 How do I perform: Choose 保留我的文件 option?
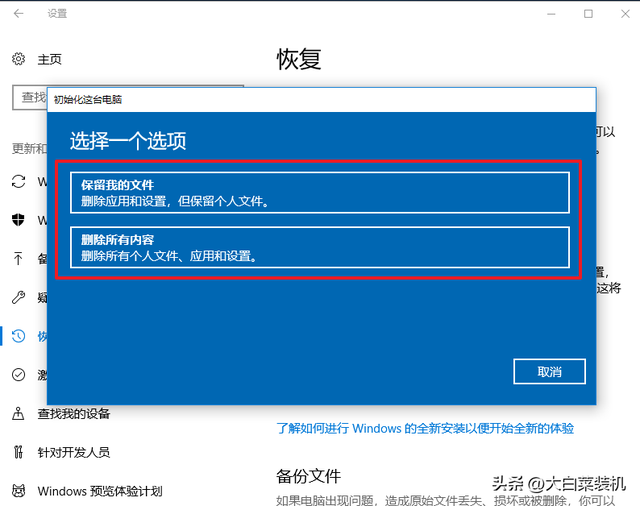[x=320, y=193]
